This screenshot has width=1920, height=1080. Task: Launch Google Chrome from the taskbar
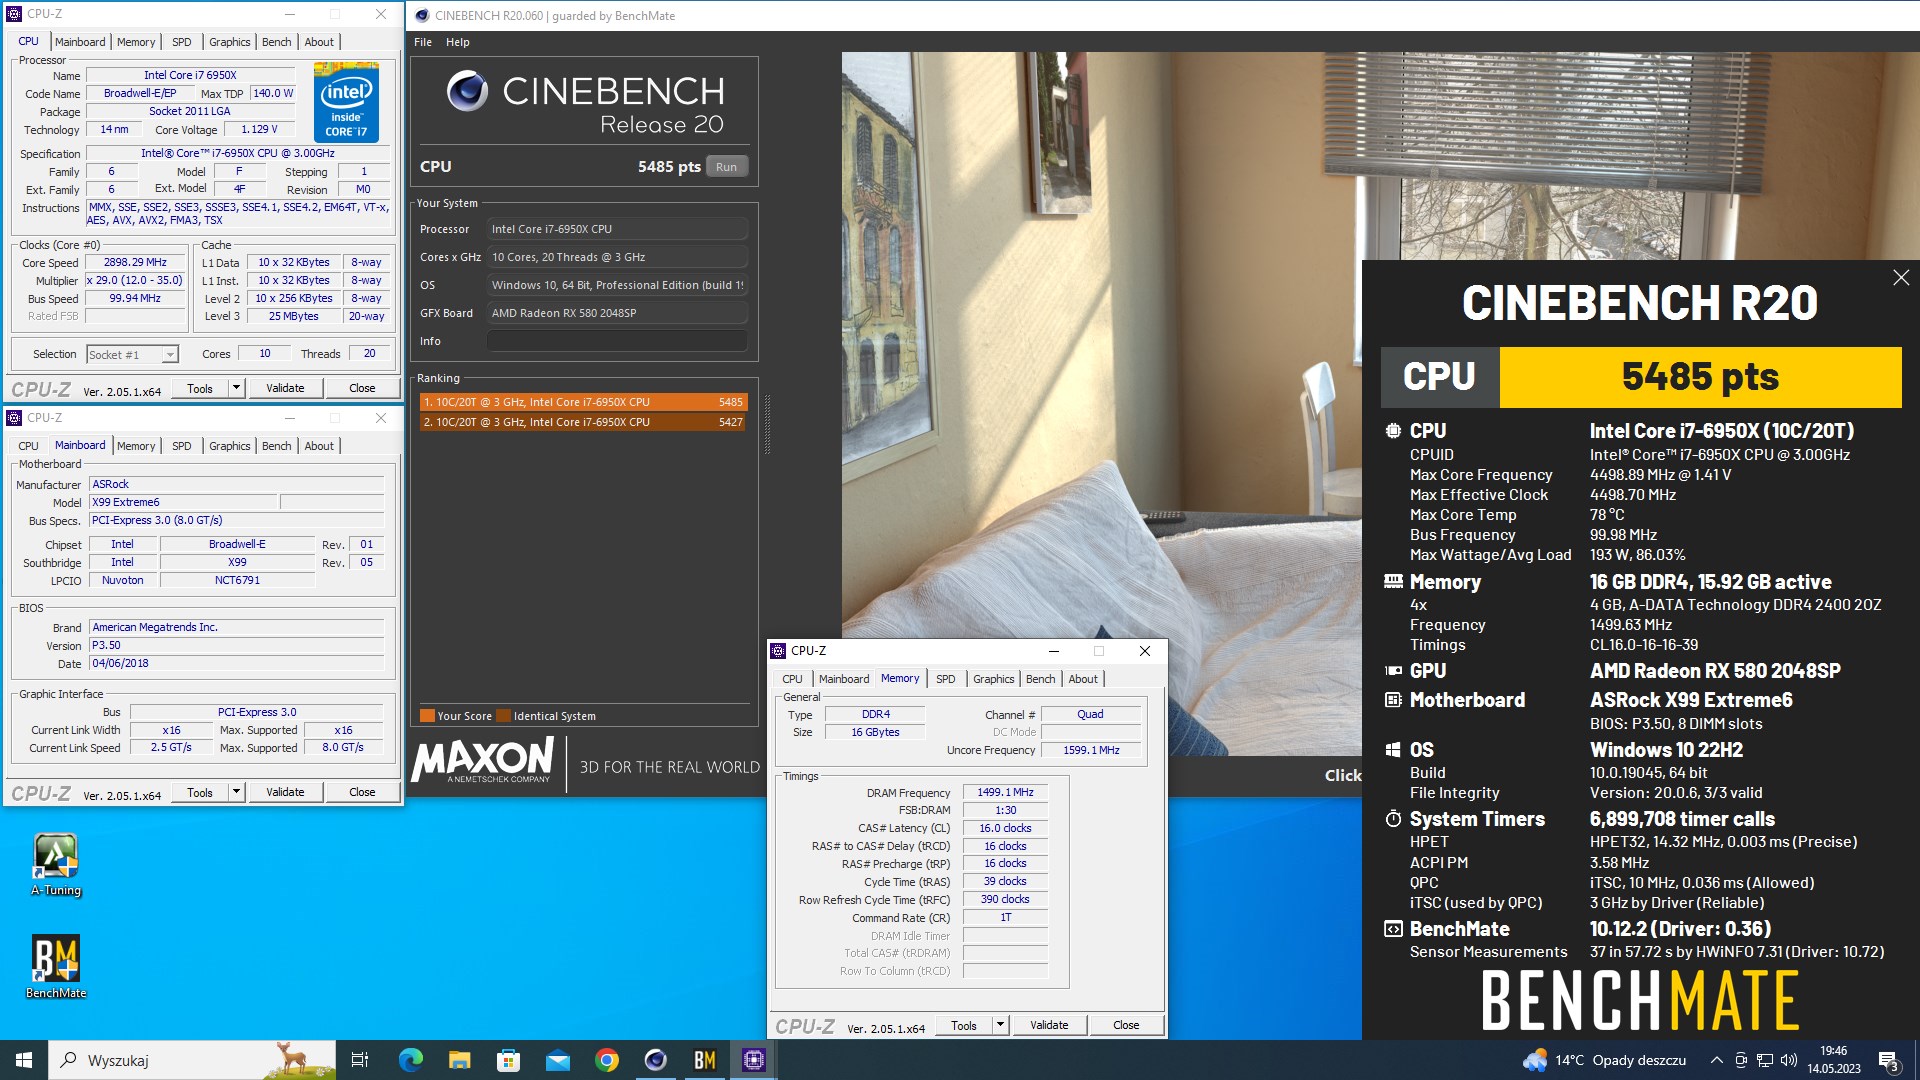[606, 1060]
